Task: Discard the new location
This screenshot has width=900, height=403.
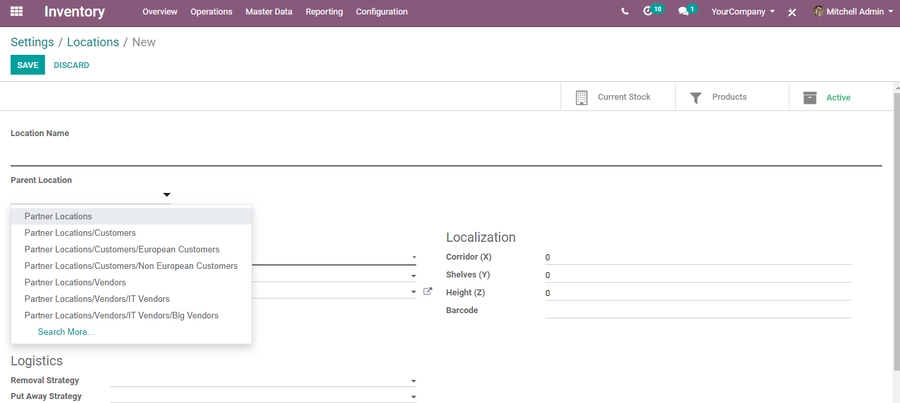Action: coord(71,65)
